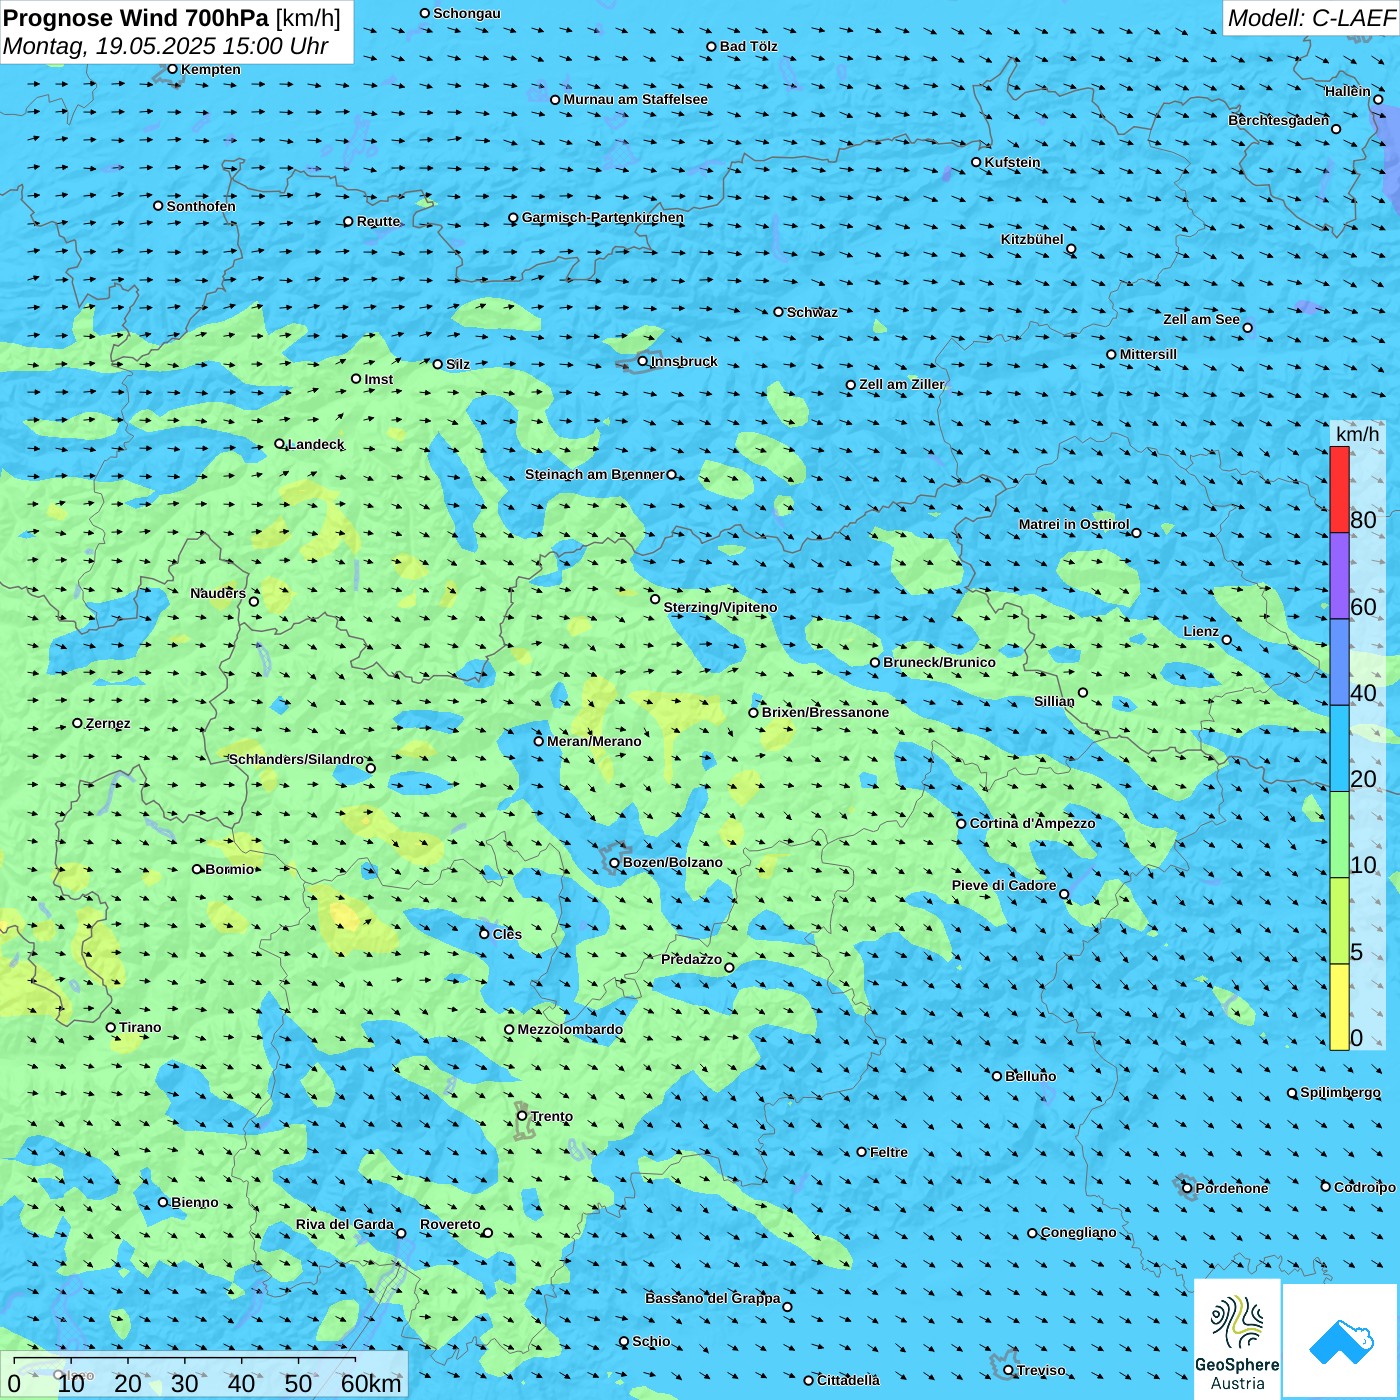This screenshot has height=1400, width=1400.
Task: Click the 'Bad Tölz' label
Action: (749, 46)
